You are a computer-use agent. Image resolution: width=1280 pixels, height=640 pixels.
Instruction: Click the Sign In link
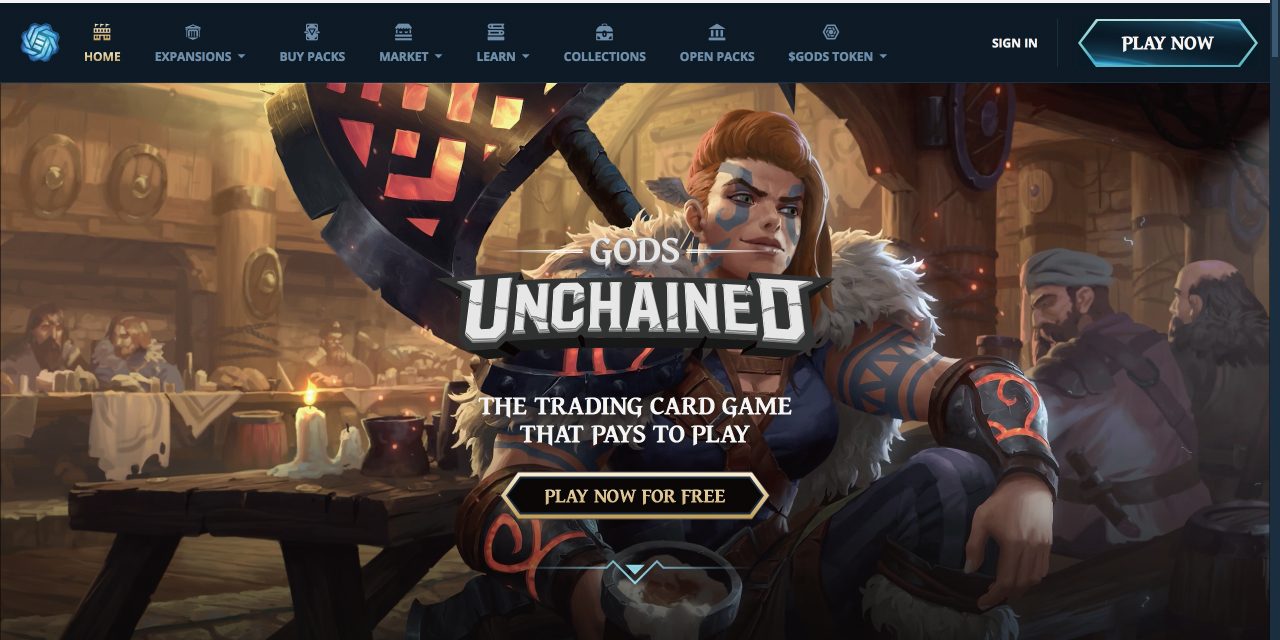[x=1014, y=43]
